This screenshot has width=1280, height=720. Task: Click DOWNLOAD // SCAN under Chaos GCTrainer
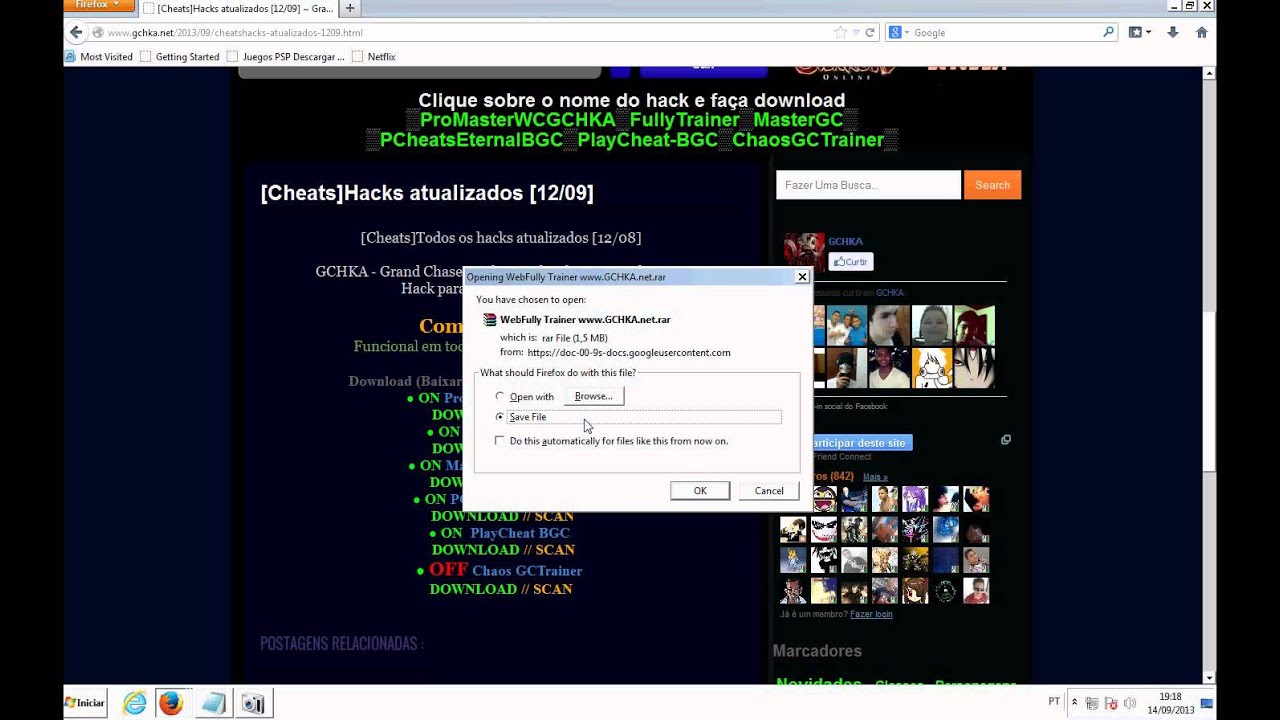click(501, 589)
